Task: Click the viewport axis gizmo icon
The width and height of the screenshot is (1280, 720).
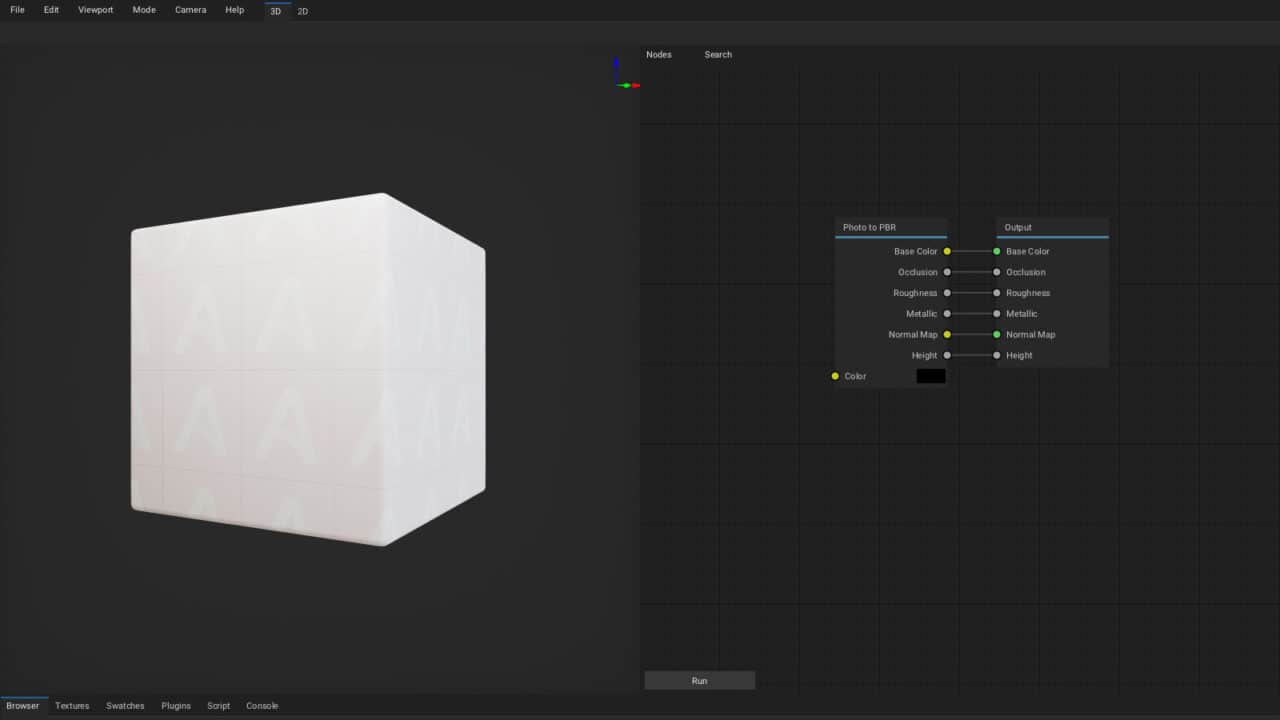Action: [626, 75]
